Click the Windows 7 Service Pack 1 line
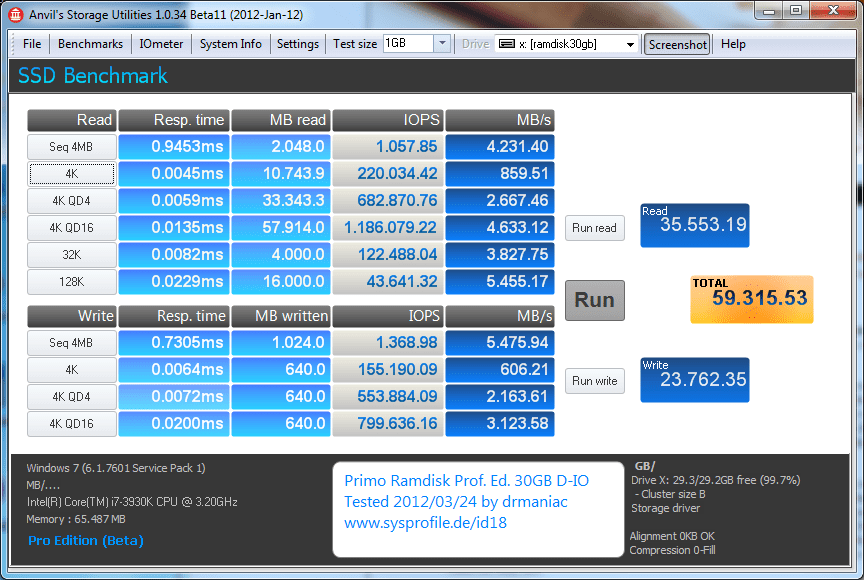 click(116, 468)
